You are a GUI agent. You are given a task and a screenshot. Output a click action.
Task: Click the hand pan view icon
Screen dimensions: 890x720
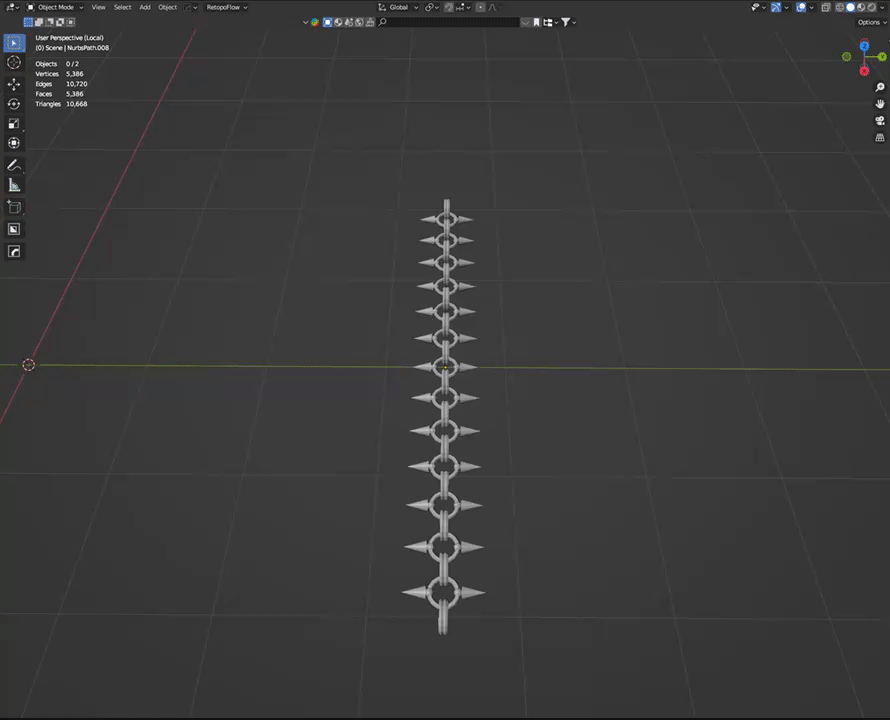(880, 104)
